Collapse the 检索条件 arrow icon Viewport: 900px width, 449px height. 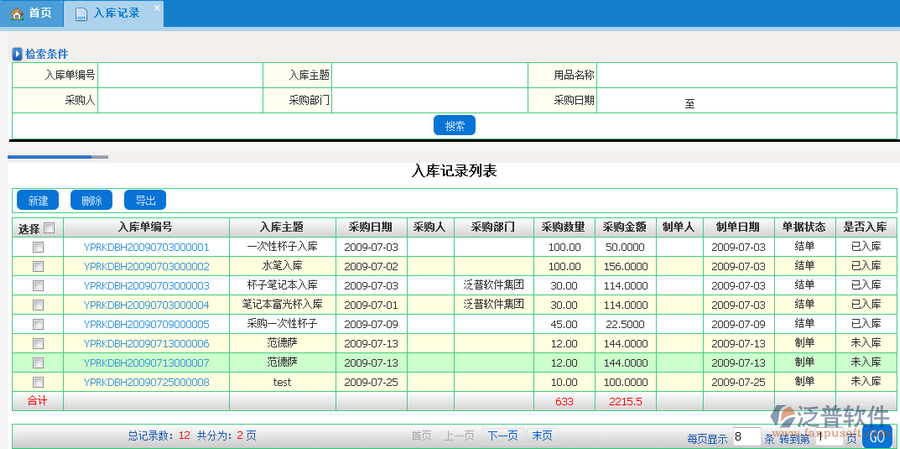[x=17, y=54]
